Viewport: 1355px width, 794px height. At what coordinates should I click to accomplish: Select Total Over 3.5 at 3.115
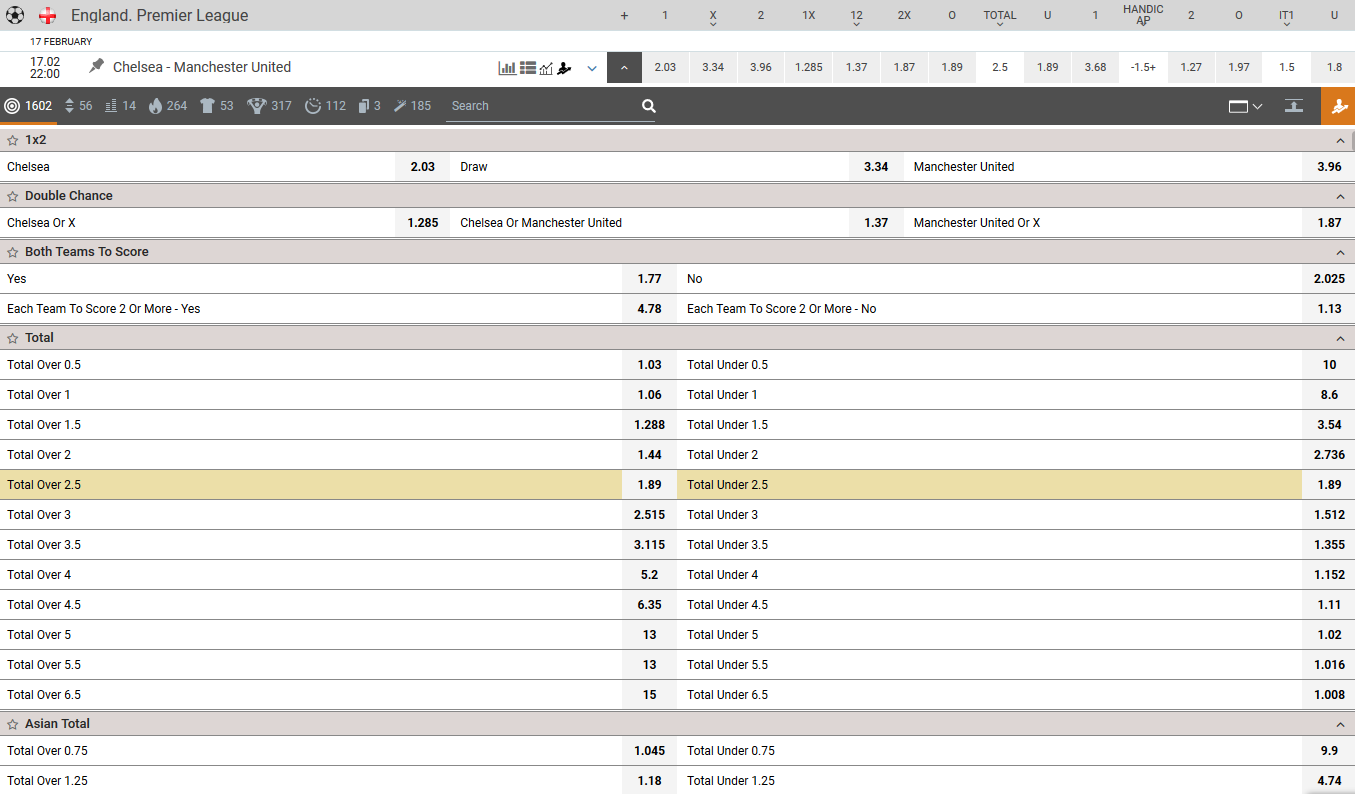[649, 545]
